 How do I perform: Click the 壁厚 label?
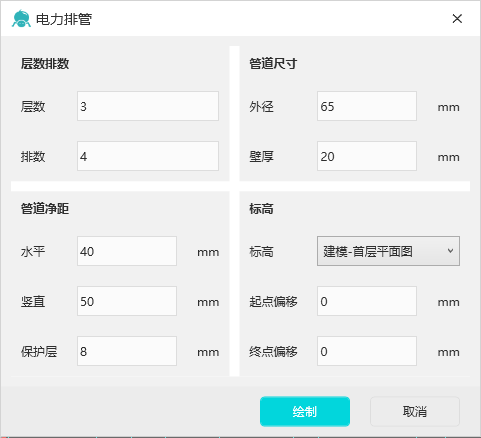[x=261, y=157]
